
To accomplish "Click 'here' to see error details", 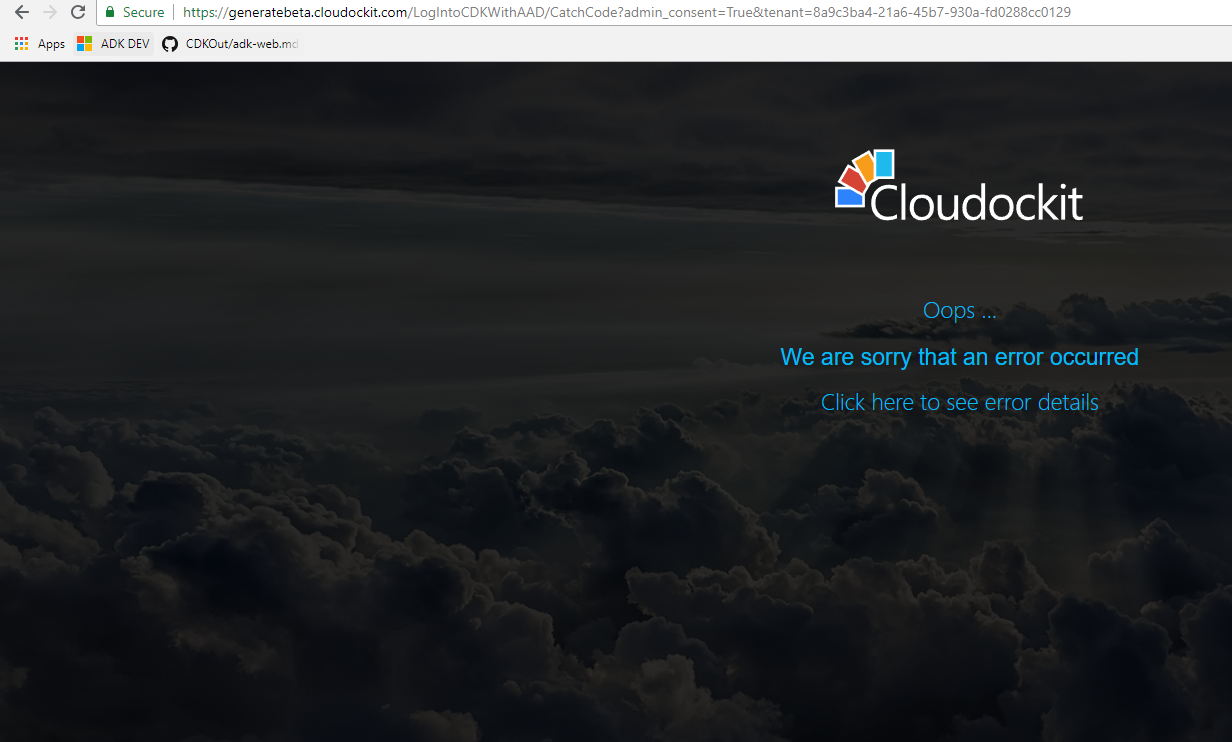I will click(892, 402).
